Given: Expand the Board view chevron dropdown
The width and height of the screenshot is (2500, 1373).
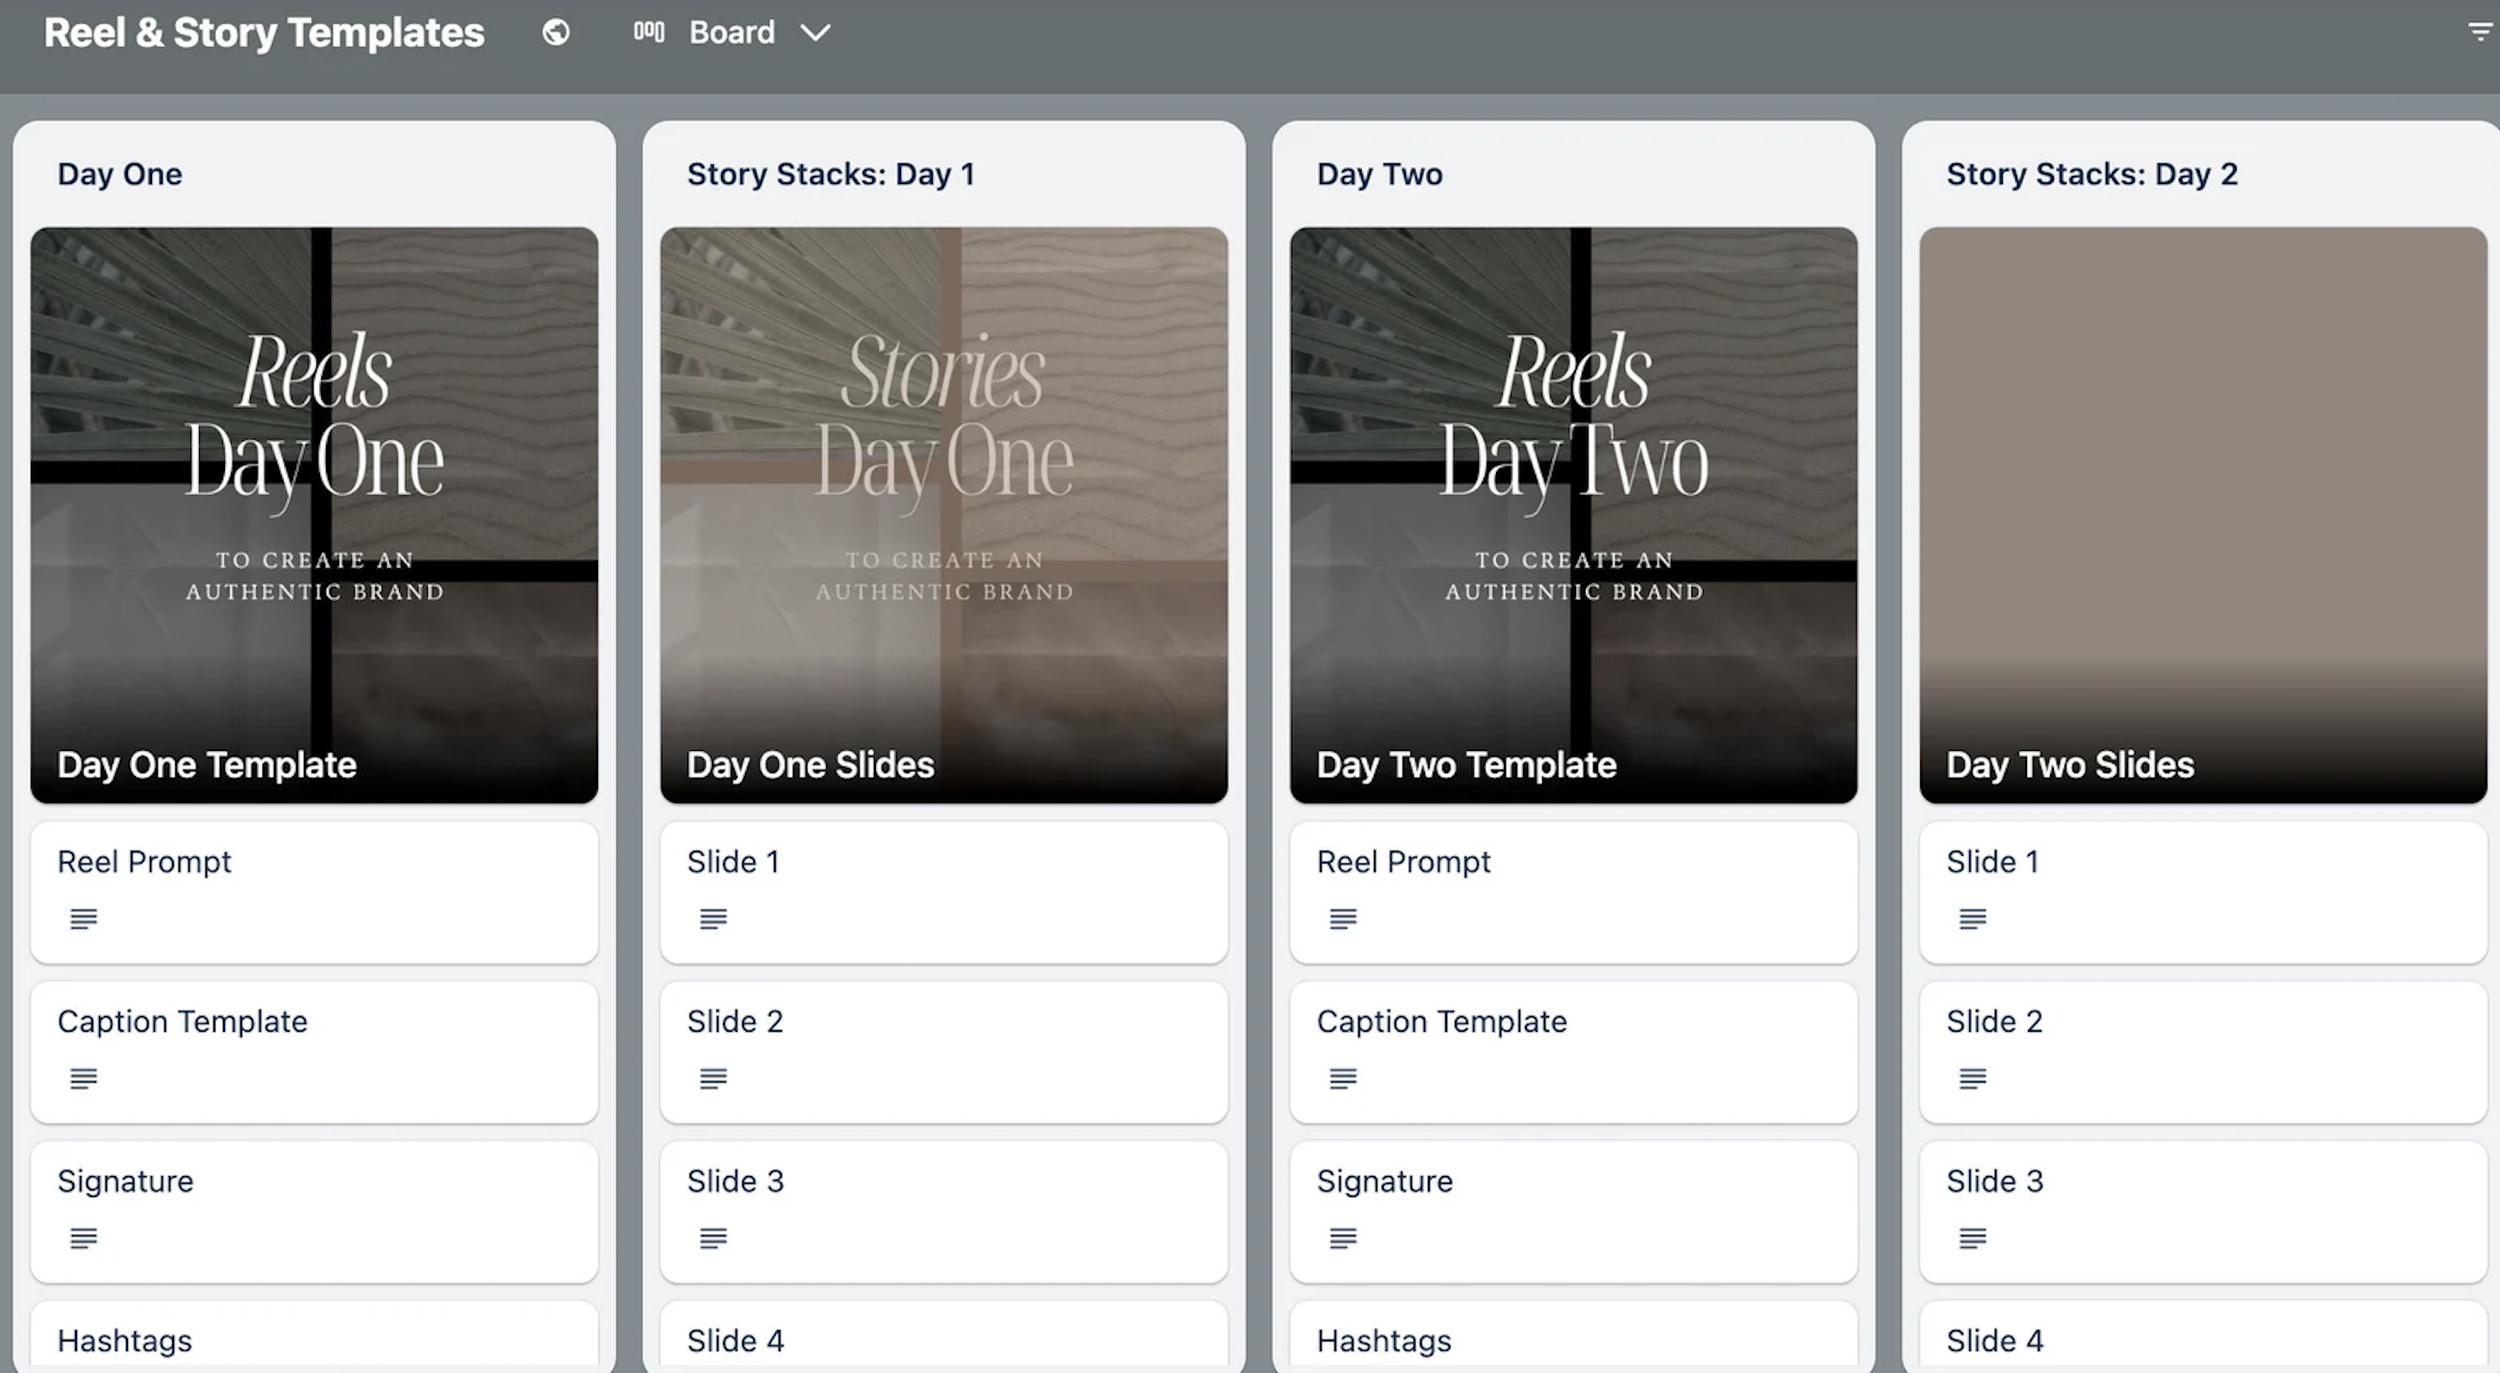Looking at the screenshot, I should [x=816, y=33].
